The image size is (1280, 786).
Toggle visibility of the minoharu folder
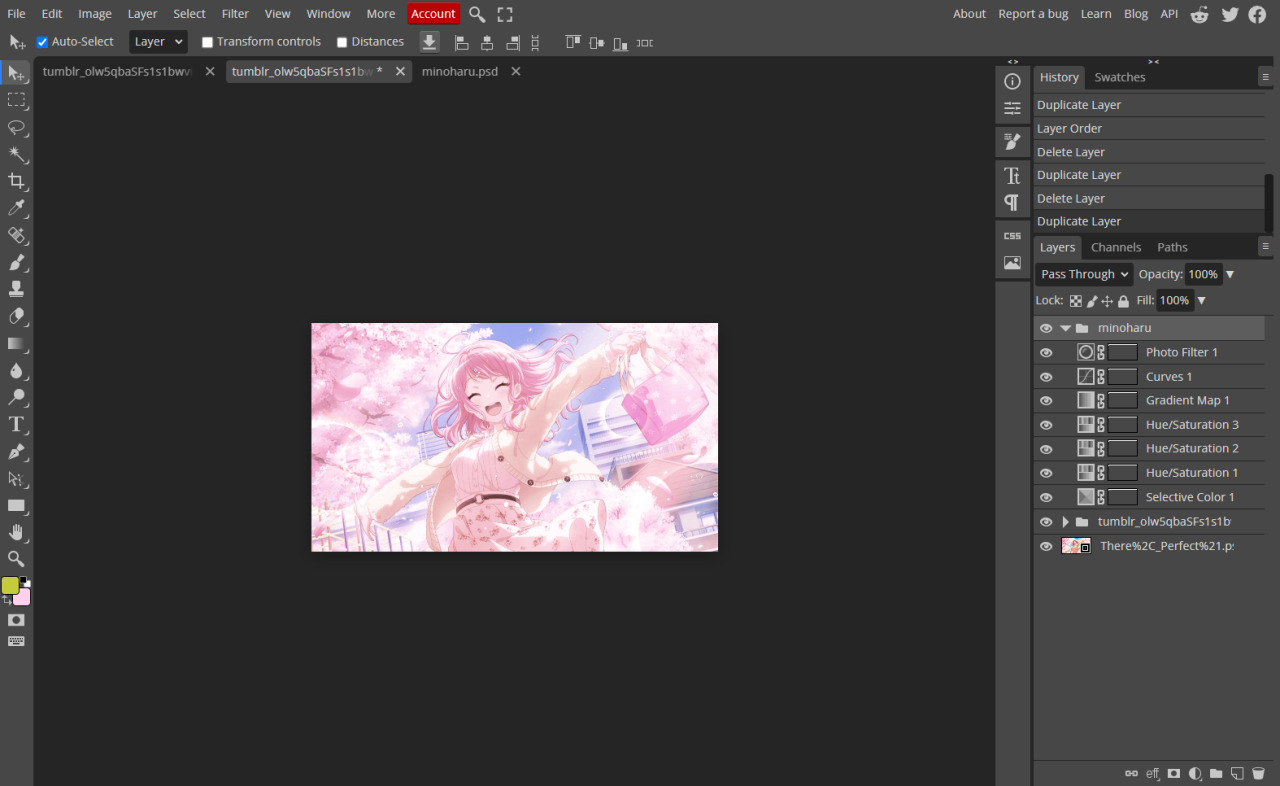[1046, 328]
